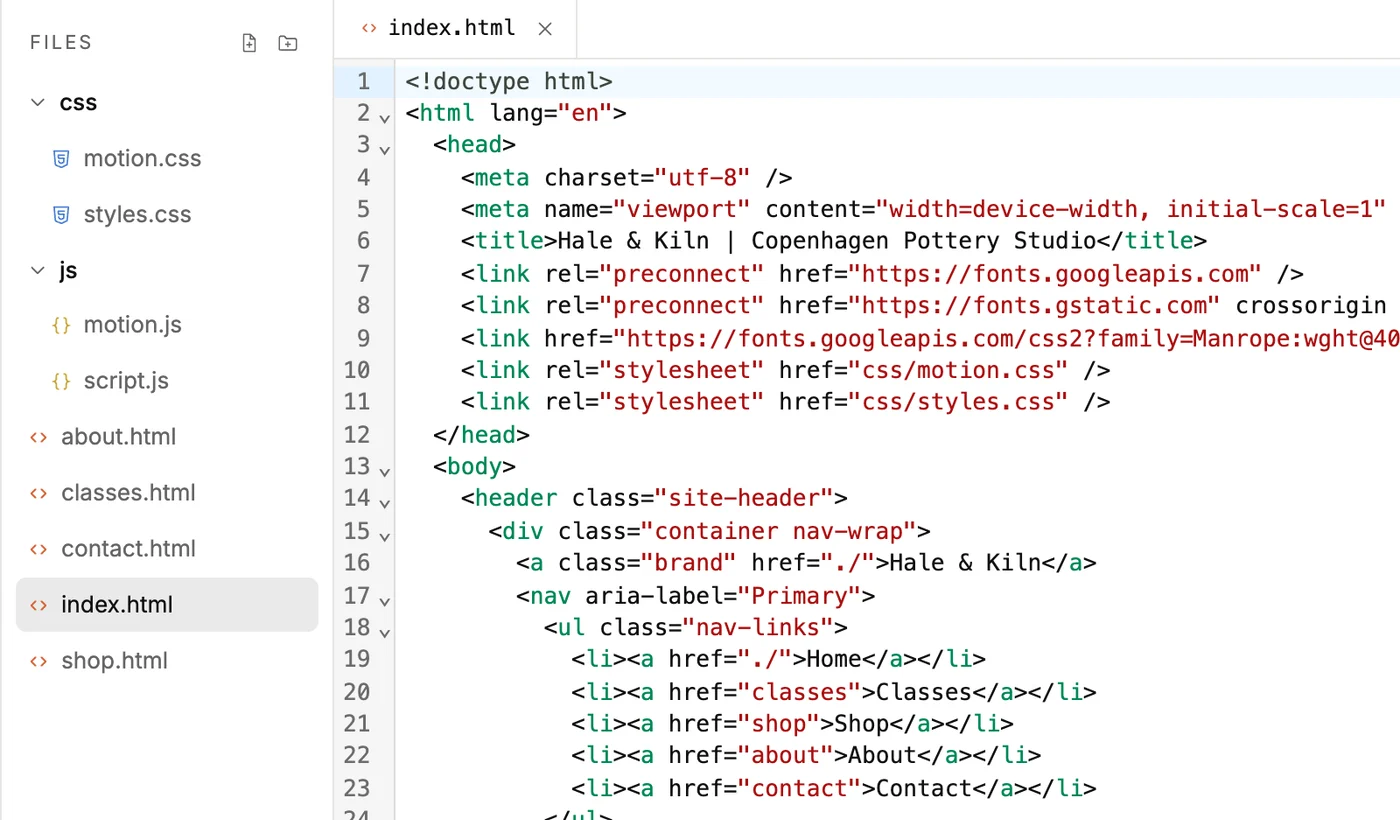Click the new file icon in Files header

pos(250,43)
